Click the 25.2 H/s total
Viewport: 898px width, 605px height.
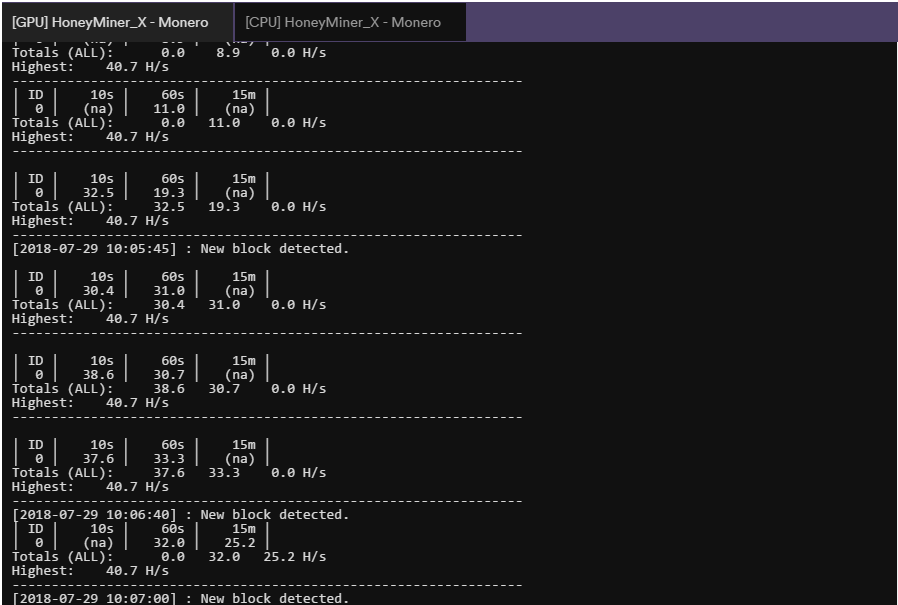(x=294, y=557)
